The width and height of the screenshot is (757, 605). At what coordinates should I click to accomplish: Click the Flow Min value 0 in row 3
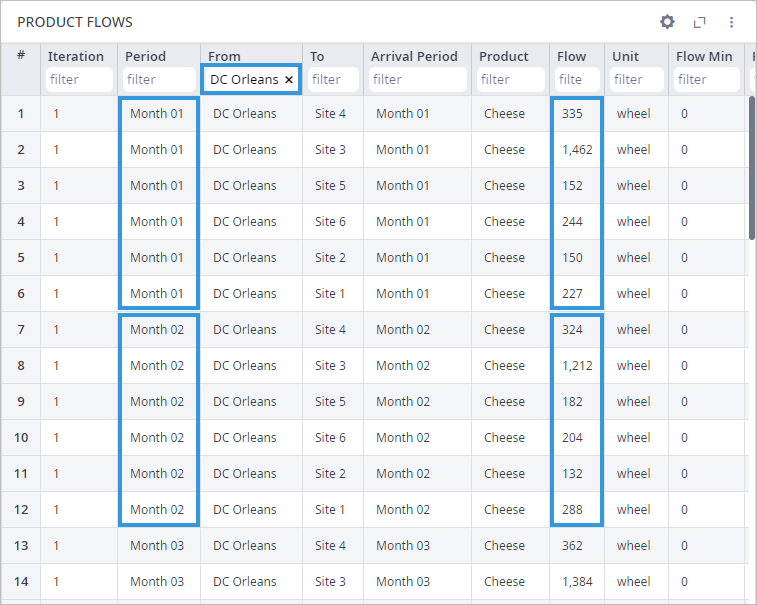tap(684, 186)
